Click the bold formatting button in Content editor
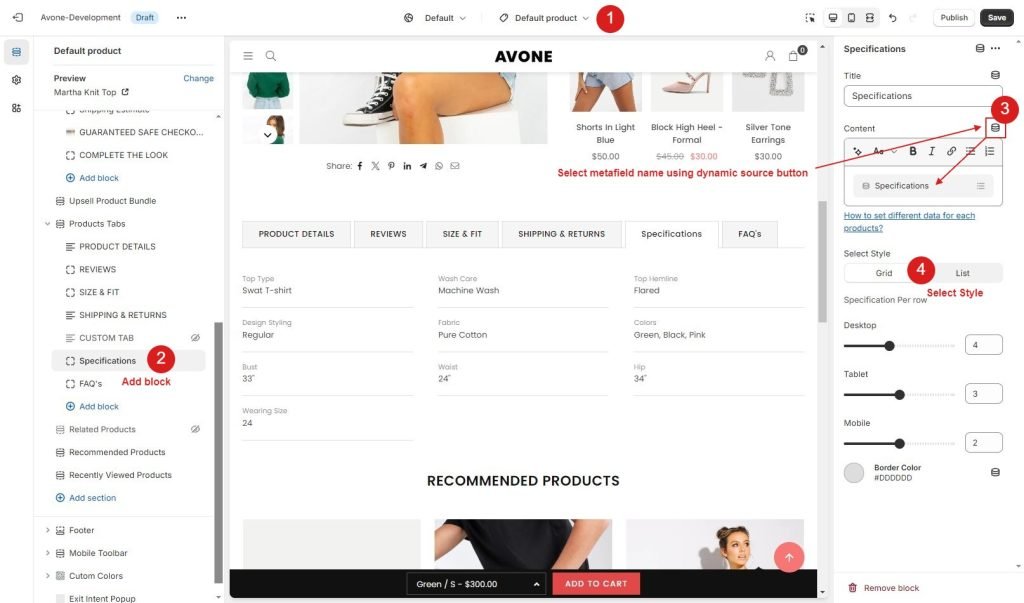The width and height of the screenshot is (1024, 603). [912, 151]
